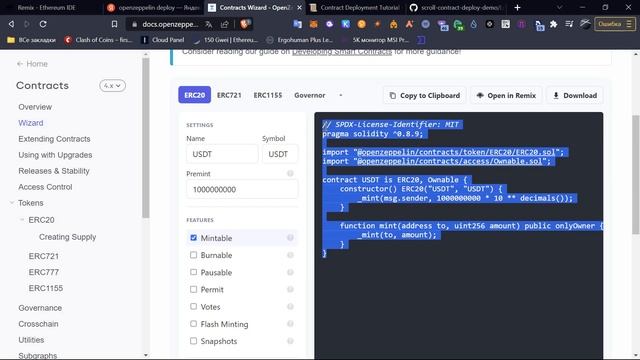Go back in browser history

pos(11,24)
